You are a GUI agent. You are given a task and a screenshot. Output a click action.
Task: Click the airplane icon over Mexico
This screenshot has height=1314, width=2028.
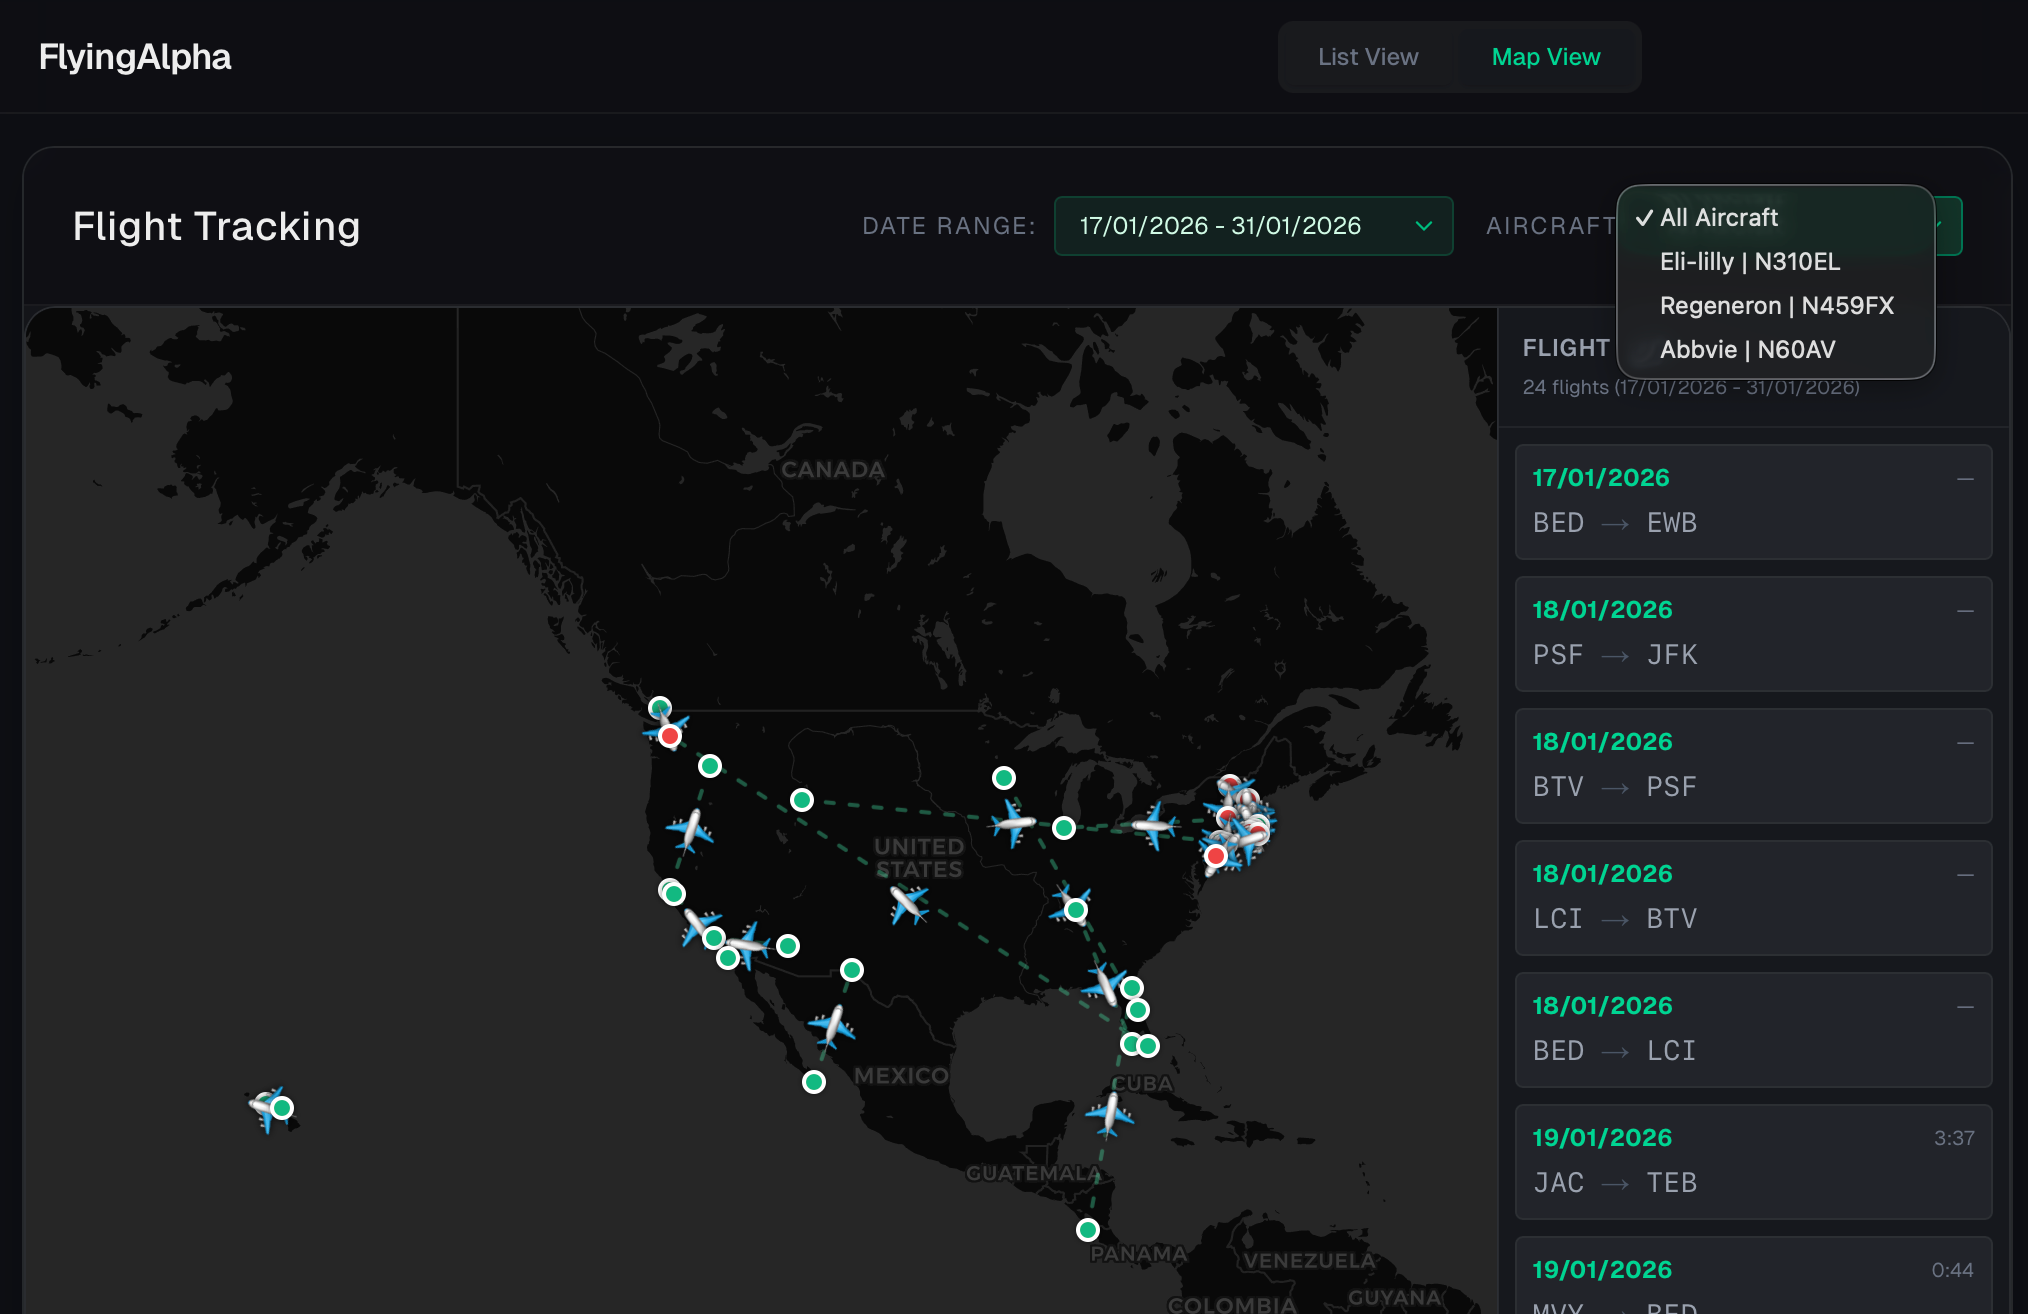click(x=832, y=1026)
